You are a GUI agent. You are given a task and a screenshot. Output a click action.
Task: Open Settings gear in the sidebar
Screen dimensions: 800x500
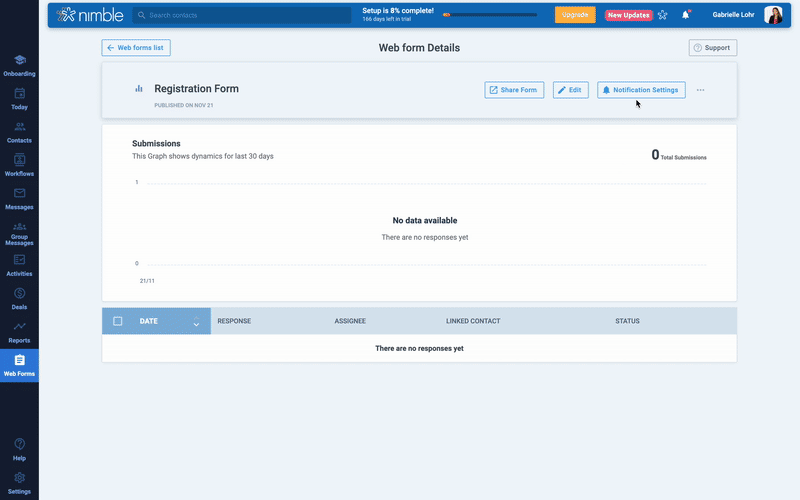[x=19, y=482]
